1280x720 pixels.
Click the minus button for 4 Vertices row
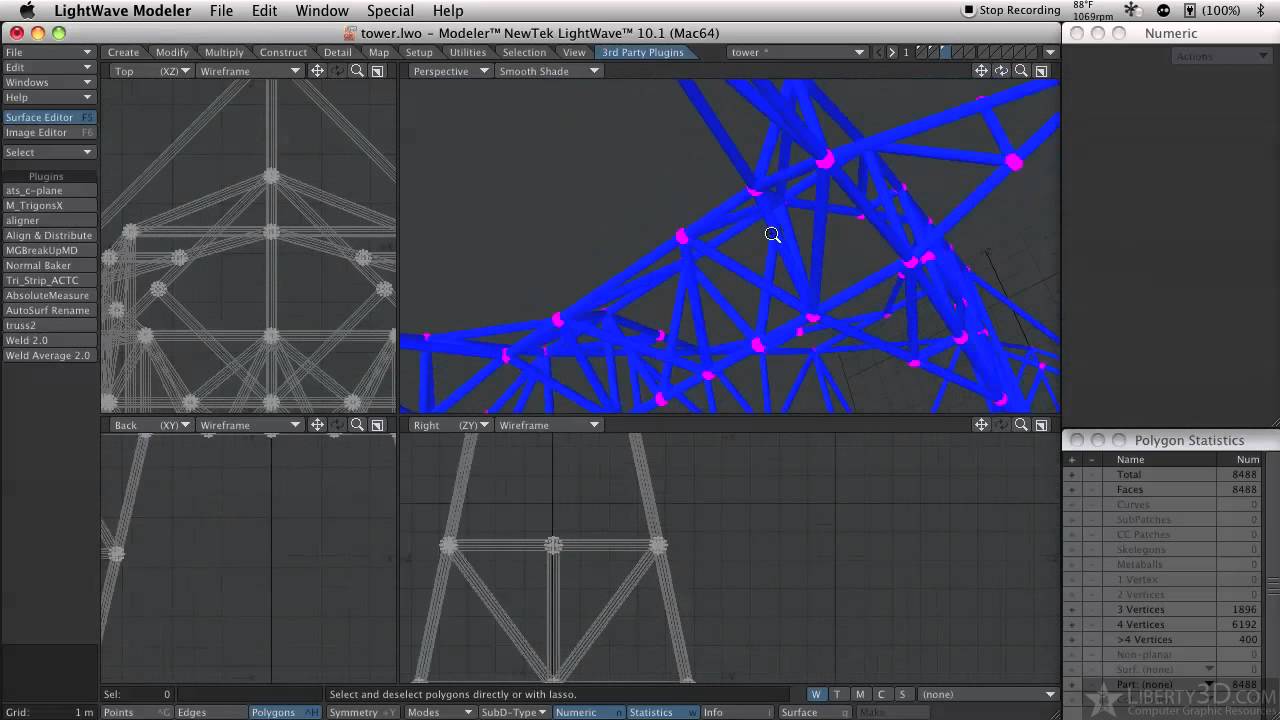coord(1091,625)
